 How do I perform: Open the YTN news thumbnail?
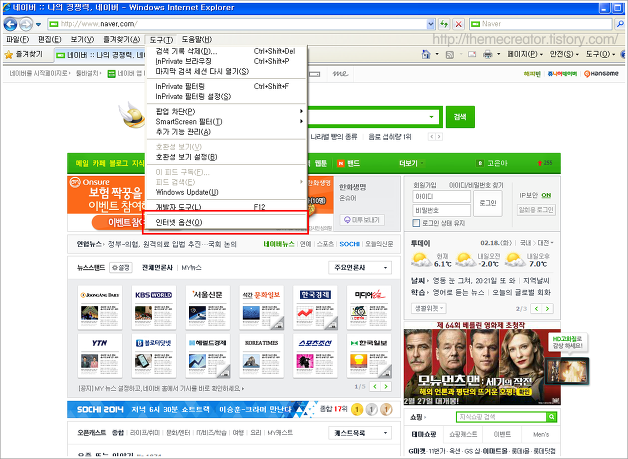(100, 356)
